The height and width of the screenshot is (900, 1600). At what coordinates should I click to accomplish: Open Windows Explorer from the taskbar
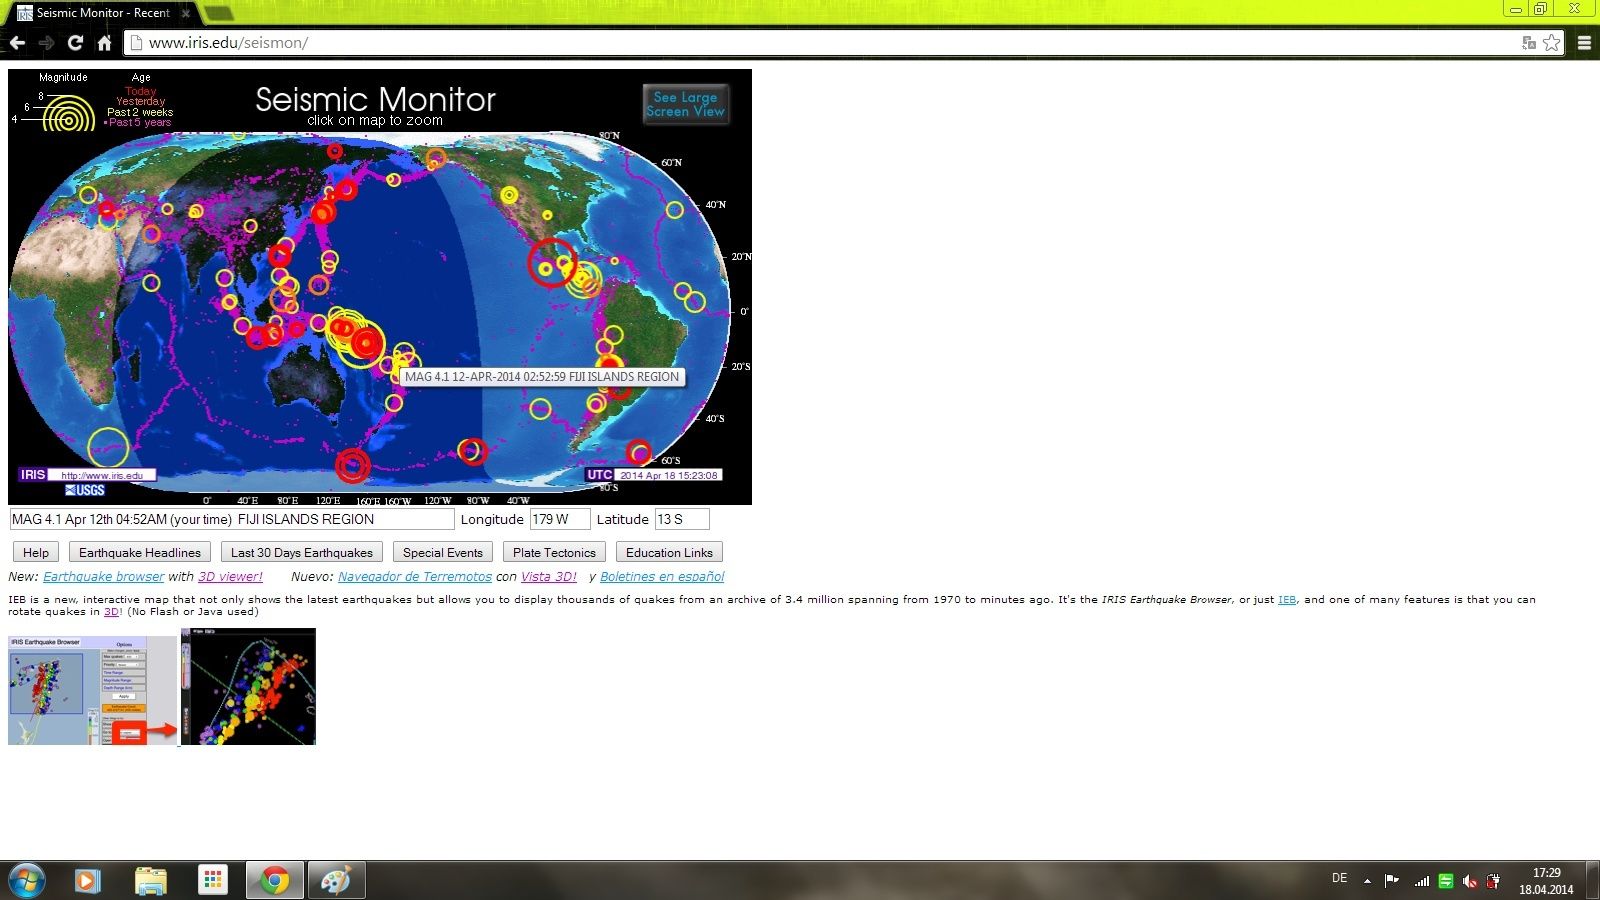[151, 880]
